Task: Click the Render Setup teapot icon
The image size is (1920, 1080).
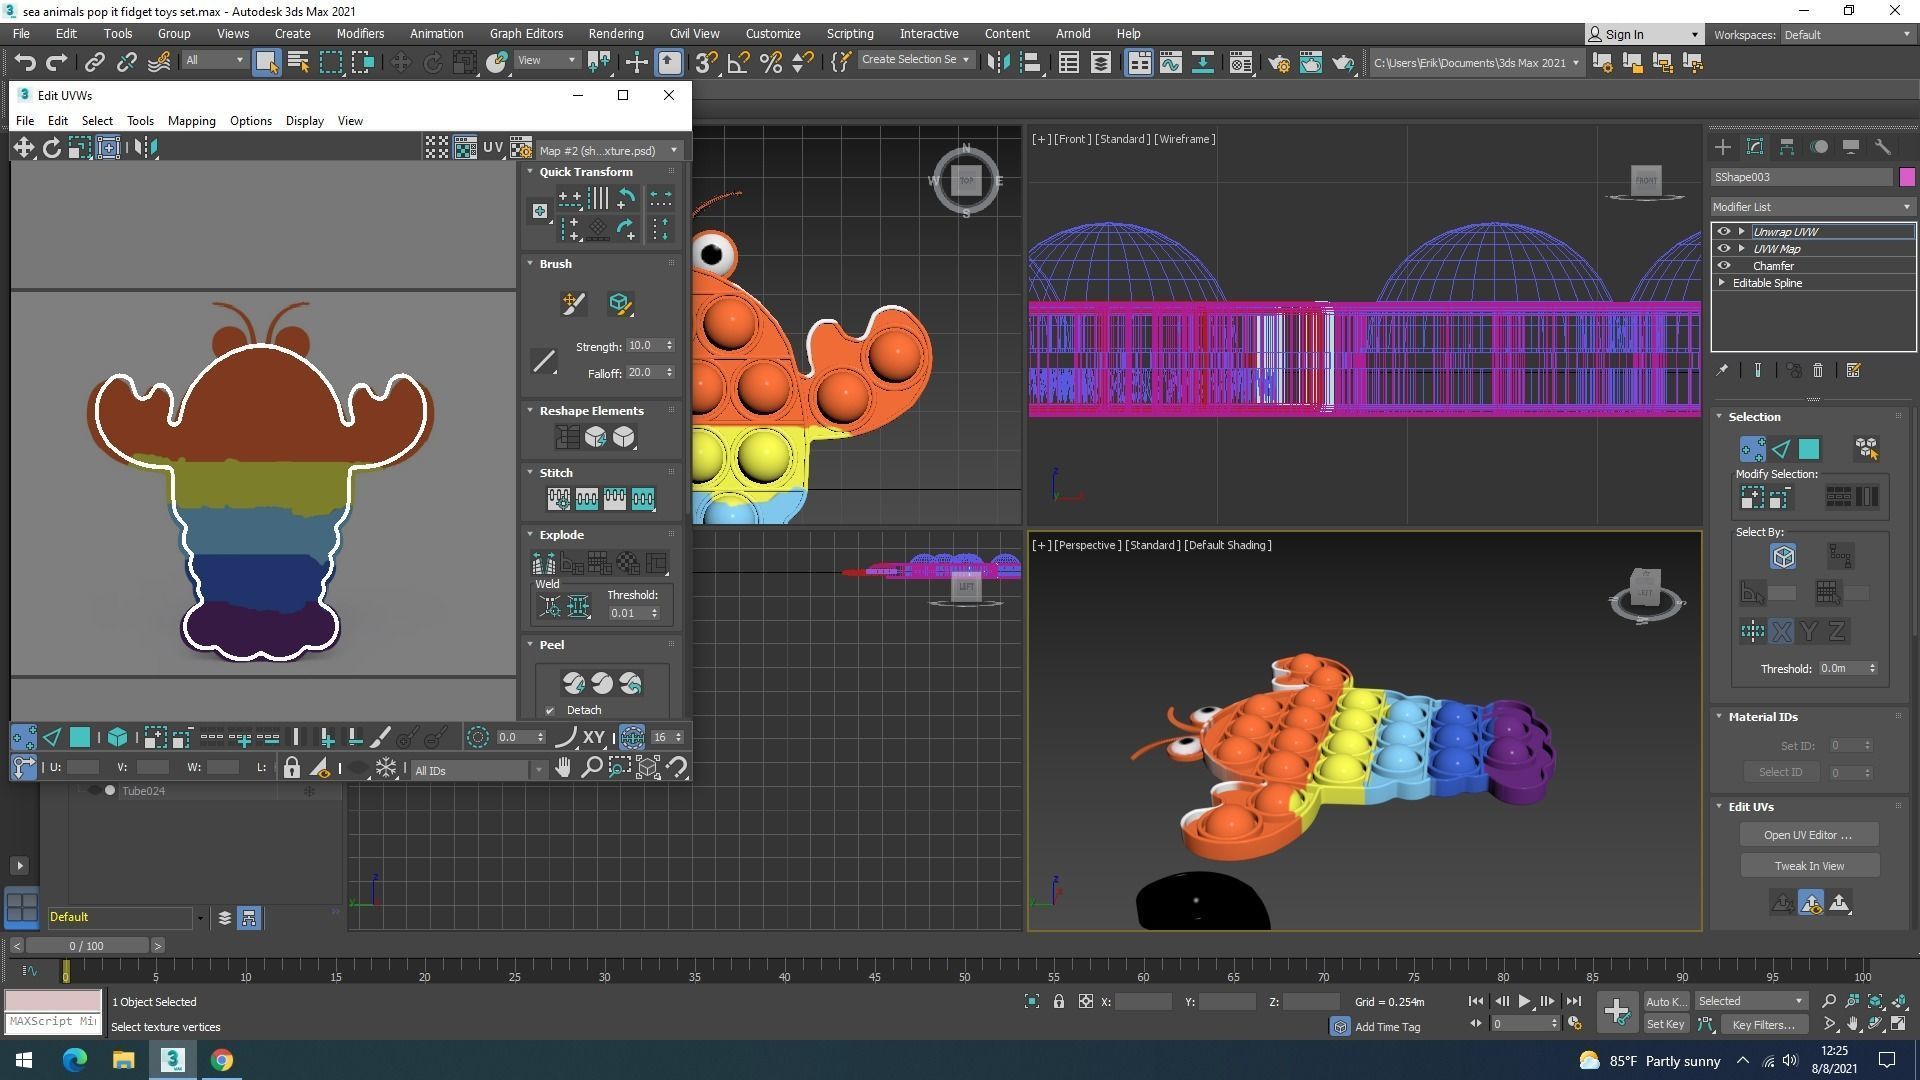Action: pos(1278,63)
